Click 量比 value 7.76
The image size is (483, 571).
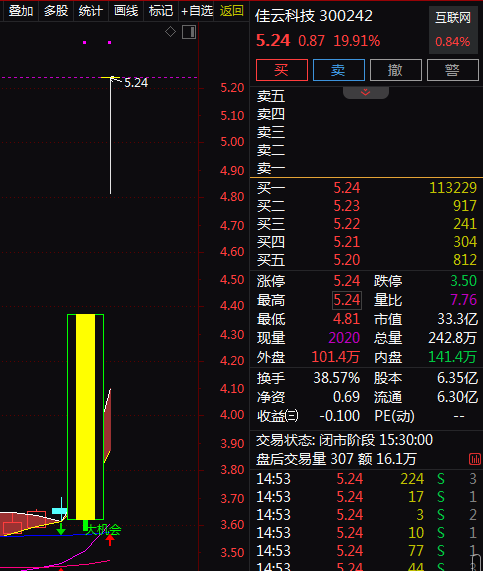pyautogui.click(x=463, y=300)
